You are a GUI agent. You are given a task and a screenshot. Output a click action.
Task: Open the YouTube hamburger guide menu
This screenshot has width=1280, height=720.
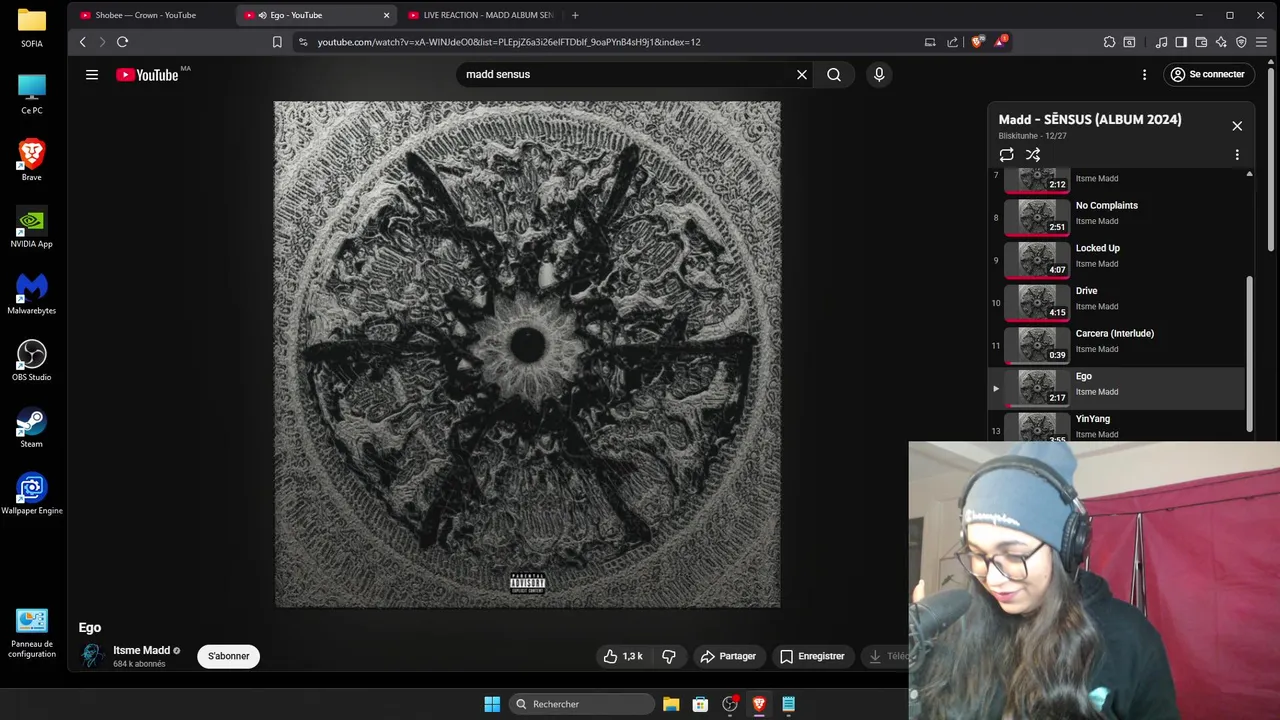[x=92, y=74]
